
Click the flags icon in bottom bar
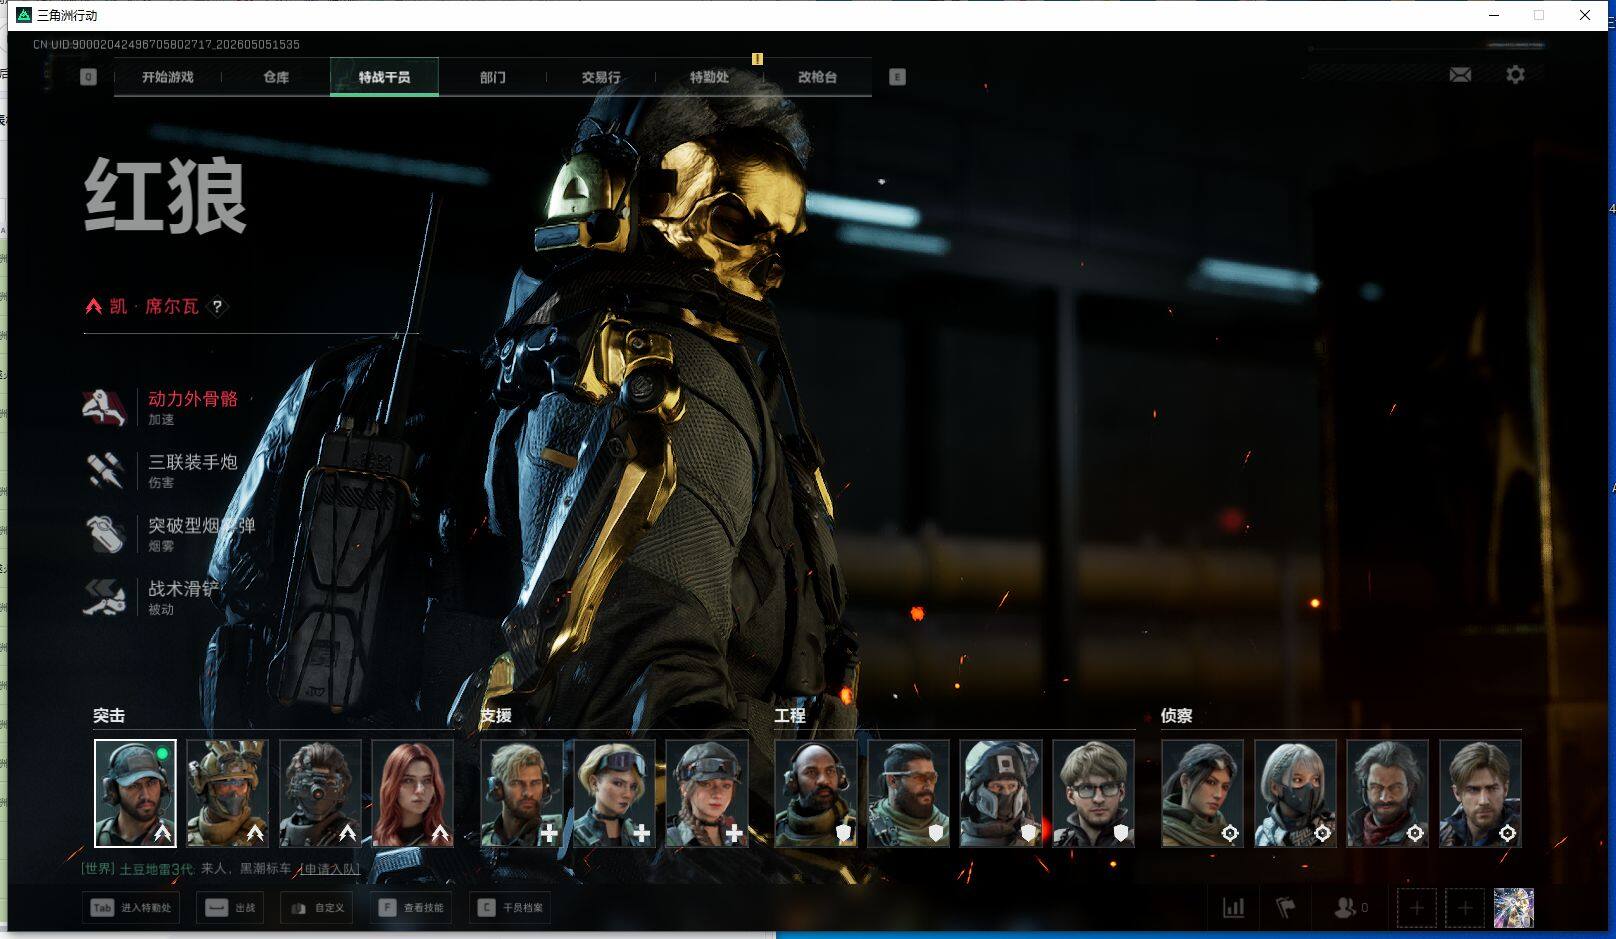pos(1286,908)
